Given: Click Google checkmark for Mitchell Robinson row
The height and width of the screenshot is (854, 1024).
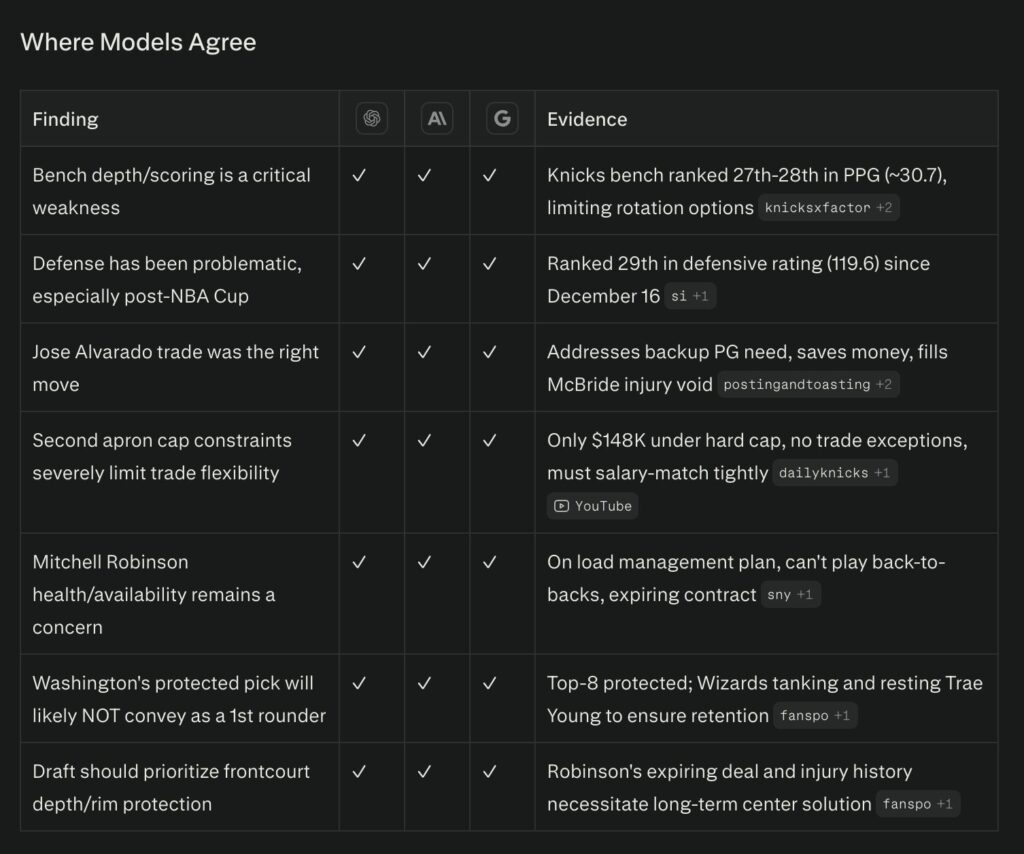Looking at the screenshot, I should (x=489, y=562).
